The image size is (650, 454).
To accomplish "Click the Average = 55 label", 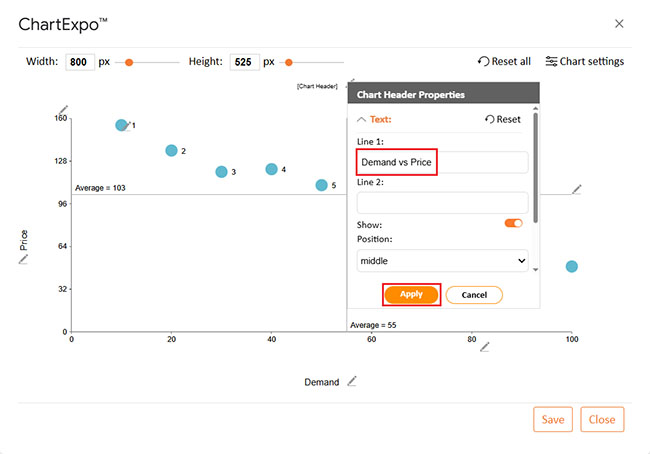I will coord(373,325).
